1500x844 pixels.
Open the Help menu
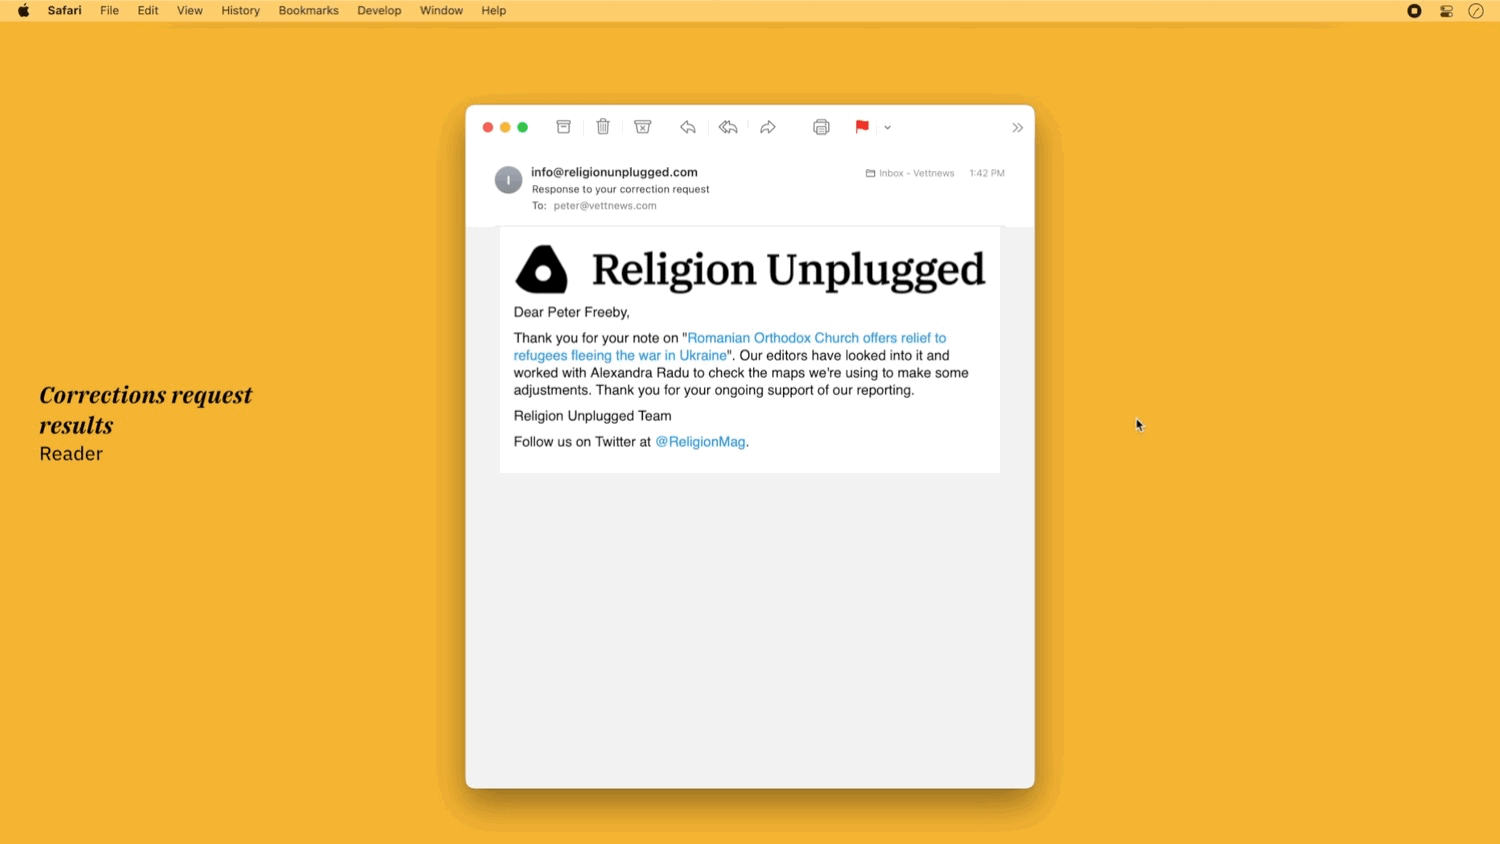[x=494, y=11]
